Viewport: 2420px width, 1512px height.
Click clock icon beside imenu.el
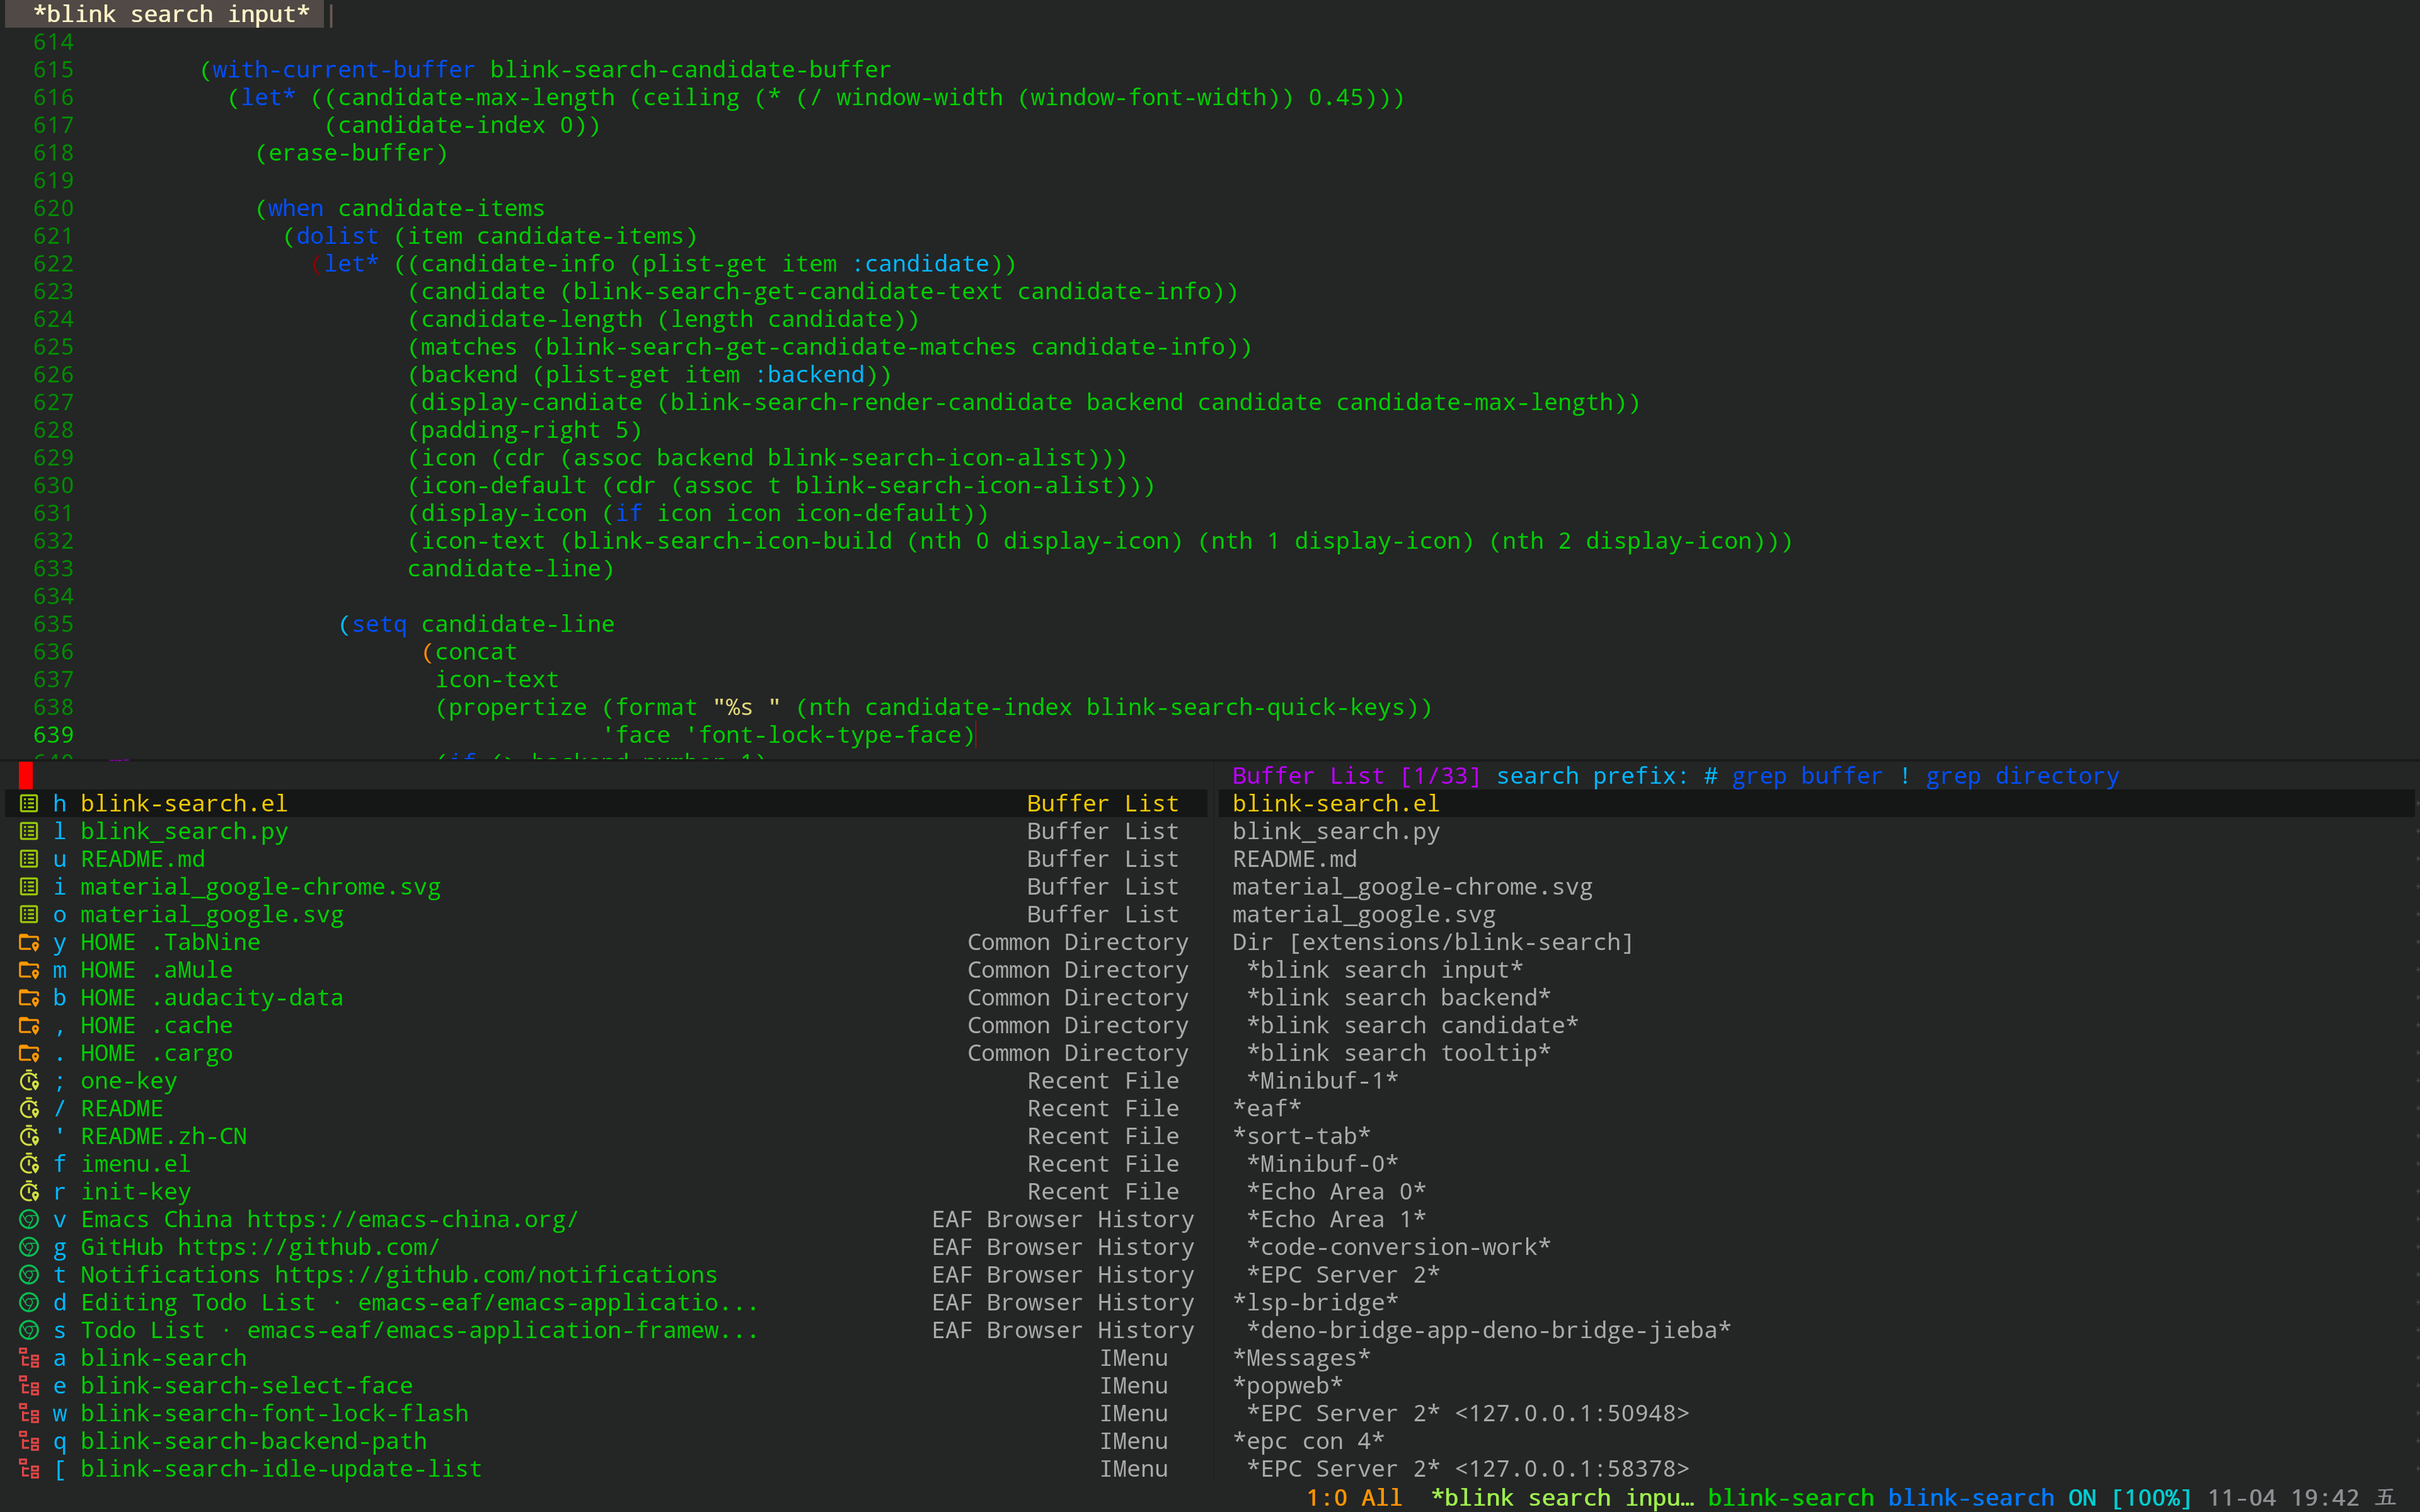tap(29, 1164)
